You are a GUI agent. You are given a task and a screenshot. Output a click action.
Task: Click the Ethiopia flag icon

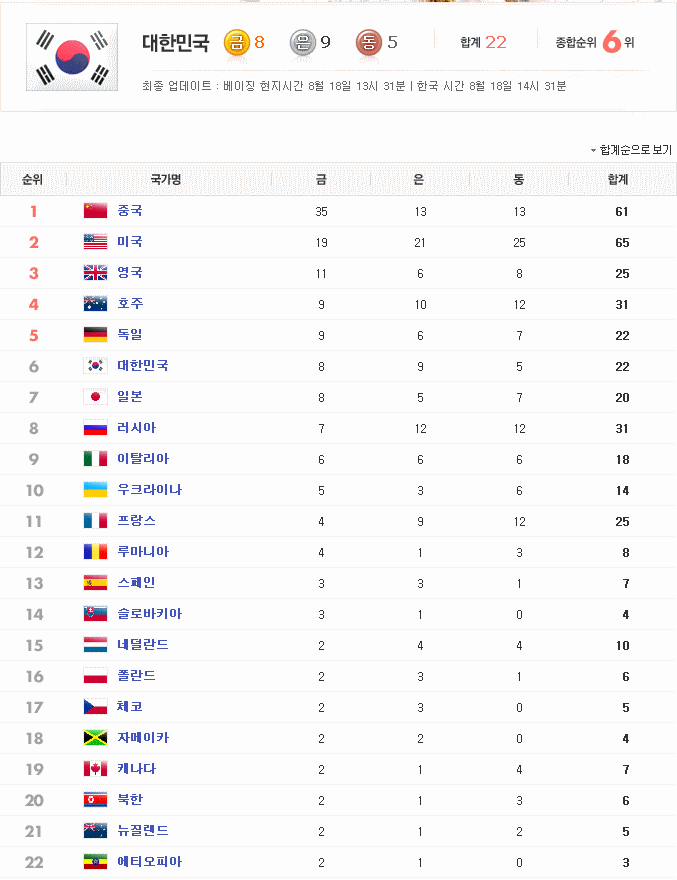point(95,861)
